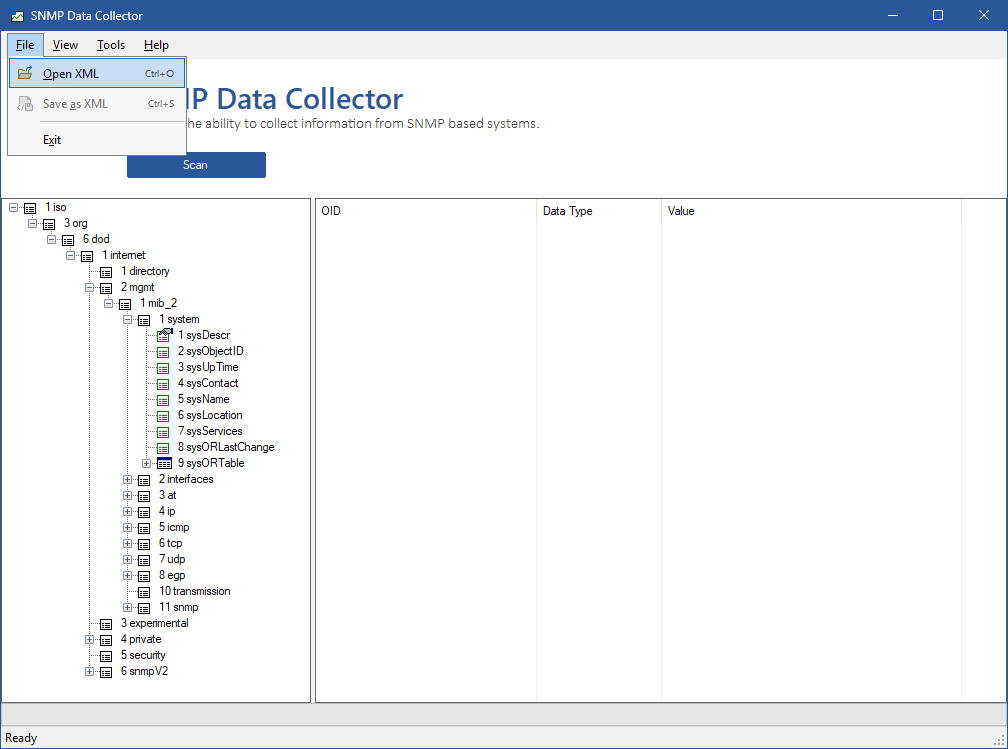The width and height of the screenshot is (1008, 749).
Task: Collapse the system tree node
Action: point(128,319)
